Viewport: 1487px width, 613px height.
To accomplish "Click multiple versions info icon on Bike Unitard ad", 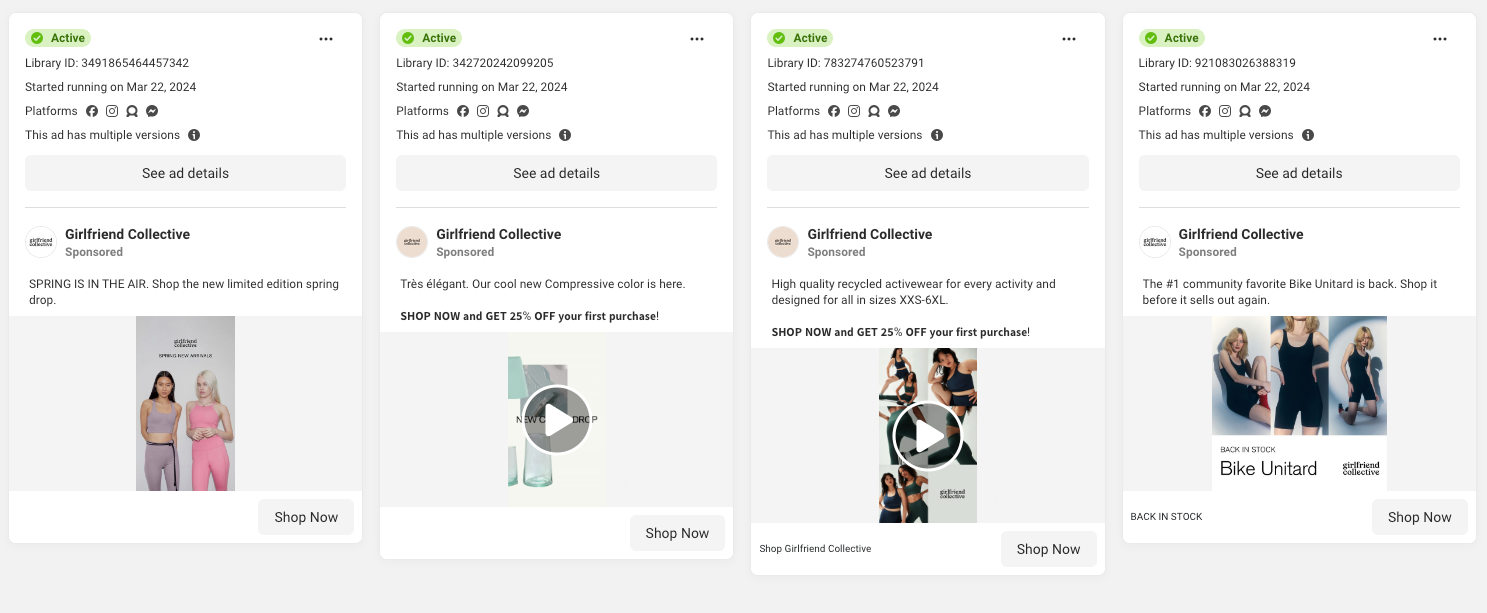I will (1308, 135).
